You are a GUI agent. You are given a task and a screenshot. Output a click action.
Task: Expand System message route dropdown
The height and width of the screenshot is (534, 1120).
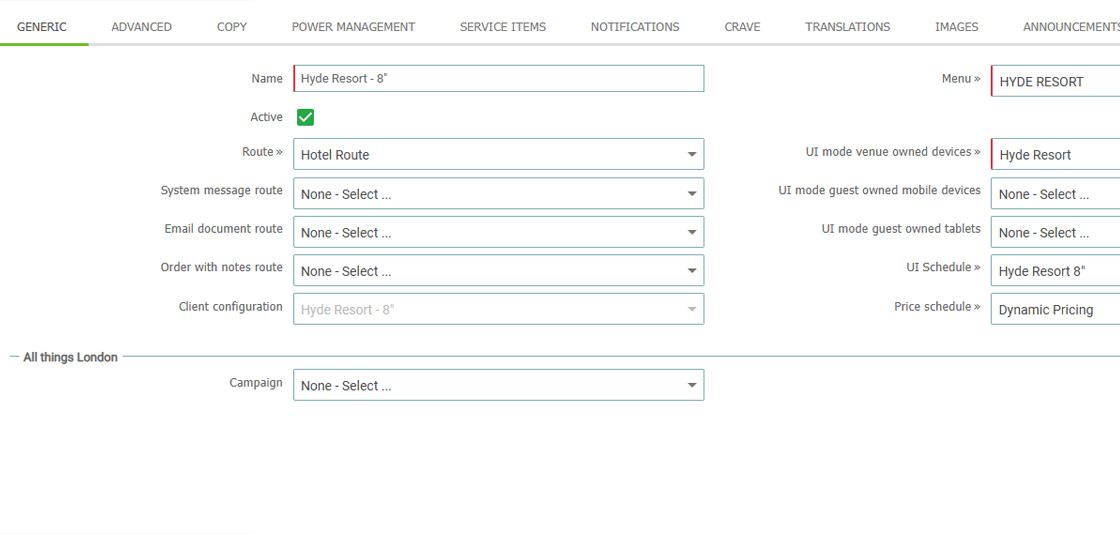[499, 193]
